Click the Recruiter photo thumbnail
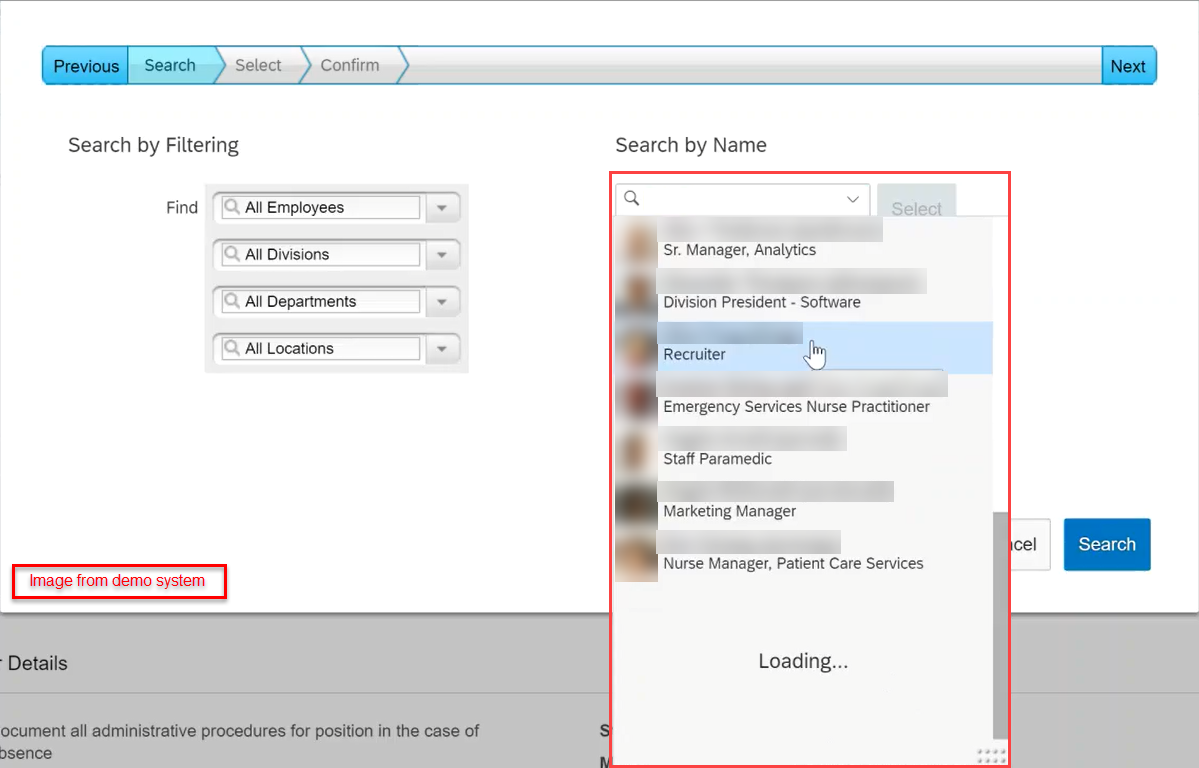The height and width of the screenshot is (768, 1199). point(636,347)
